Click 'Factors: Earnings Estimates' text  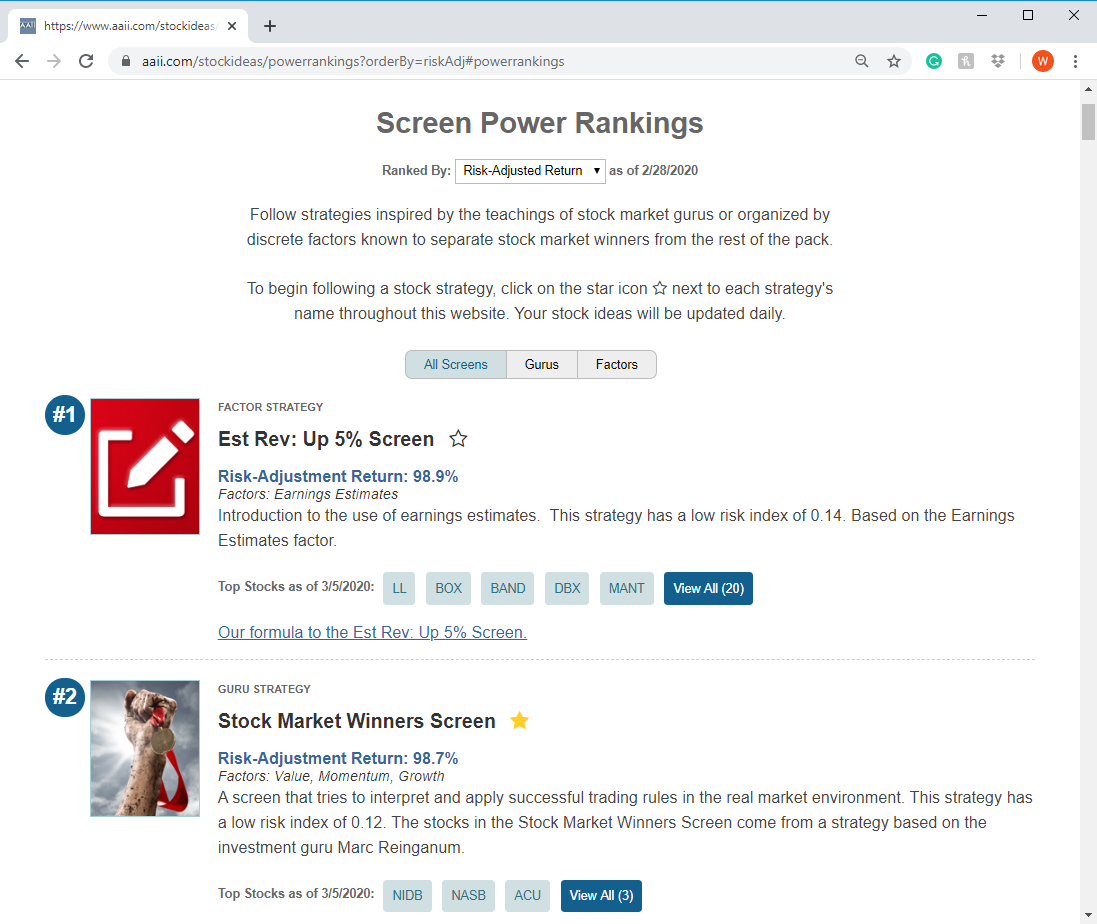(308, 495)
